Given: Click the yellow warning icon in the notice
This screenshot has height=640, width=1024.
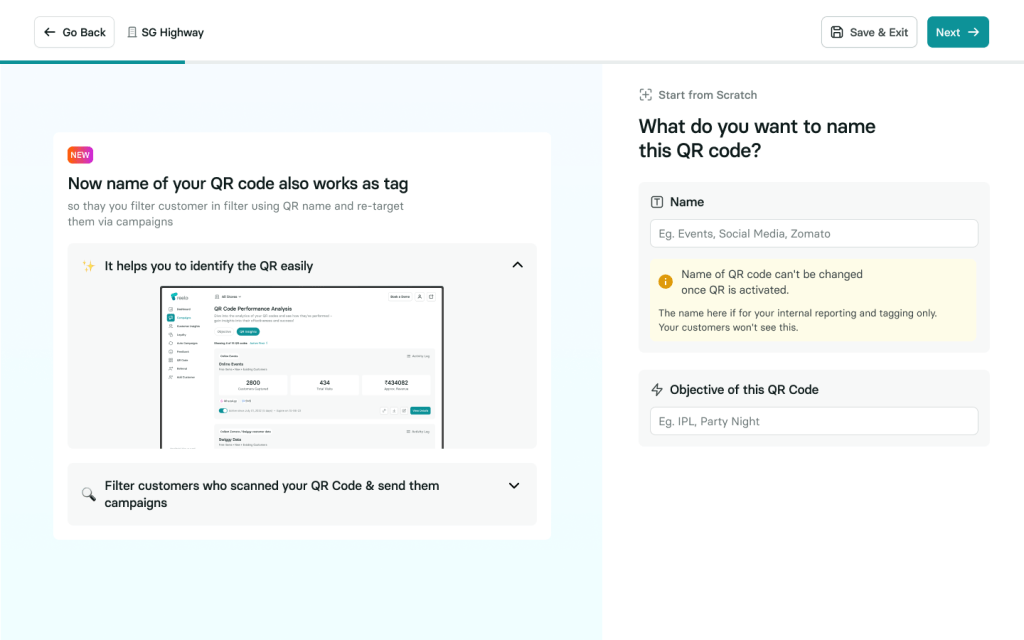Looking at the screenshot, I should pos(666,282).
